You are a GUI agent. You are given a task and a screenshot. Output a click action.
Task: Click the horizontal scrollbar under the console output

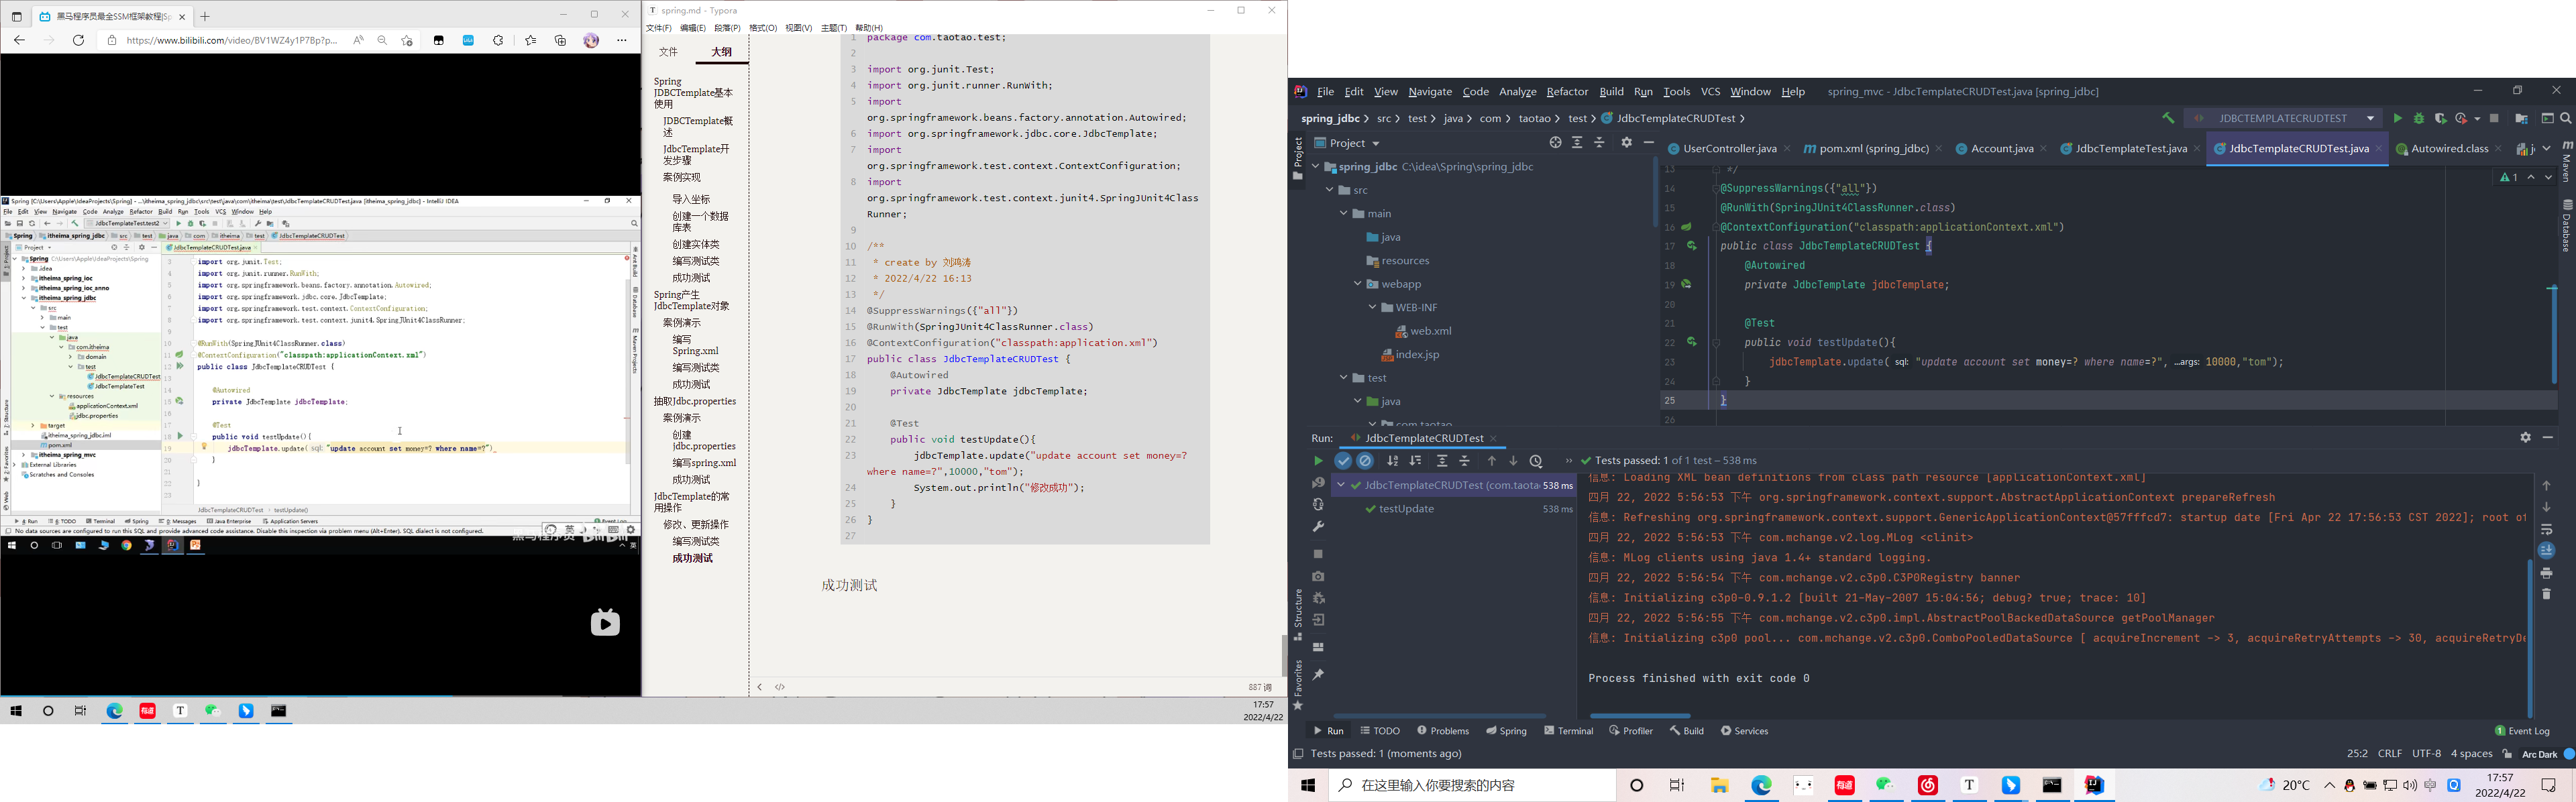coord(1640,716)
